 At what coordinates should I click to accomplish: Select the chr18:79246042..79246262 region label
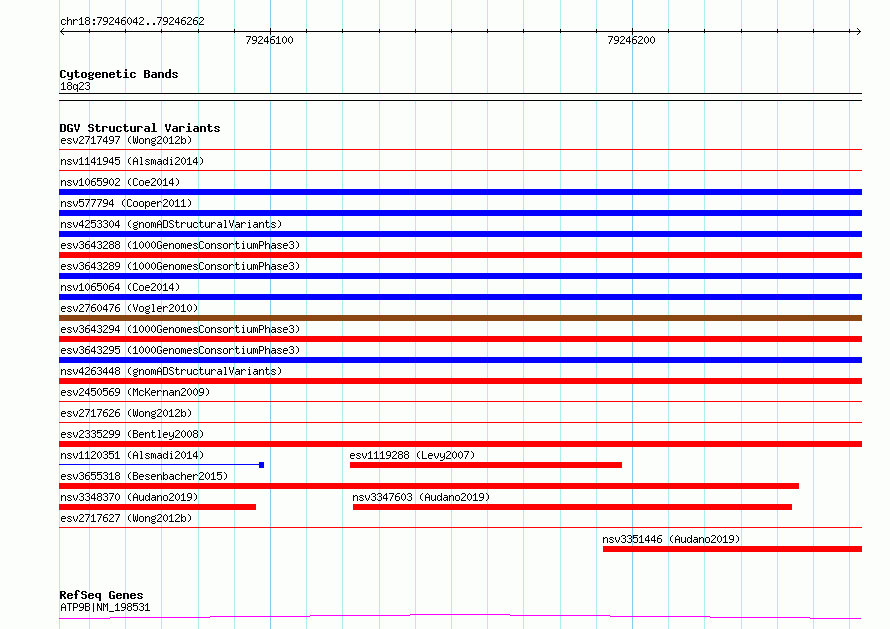click(x=132, y=22)
